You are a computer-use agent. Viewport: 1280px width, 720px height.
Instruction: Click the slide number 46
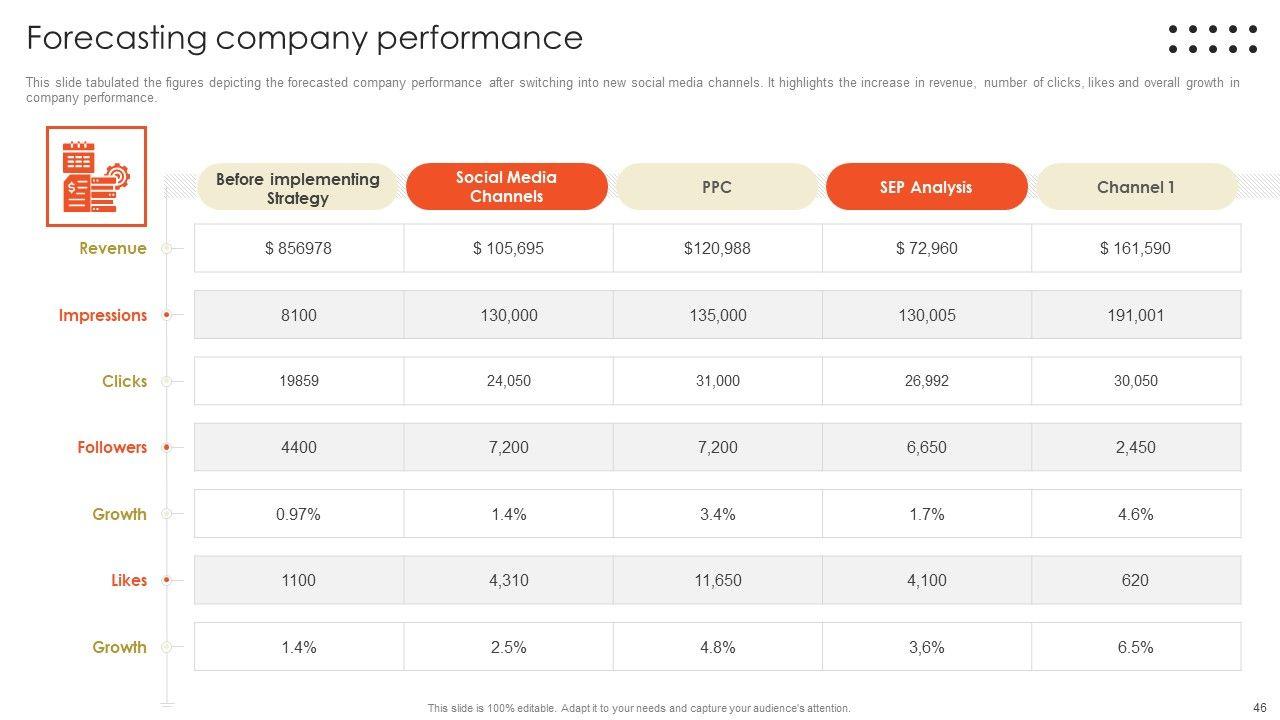click(x=1259, y=707)
